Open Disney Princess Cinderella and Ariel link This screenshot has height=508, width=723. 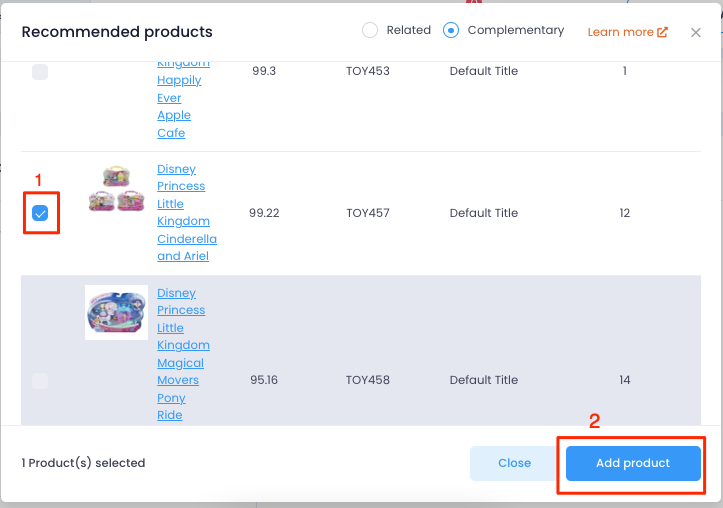187,213
